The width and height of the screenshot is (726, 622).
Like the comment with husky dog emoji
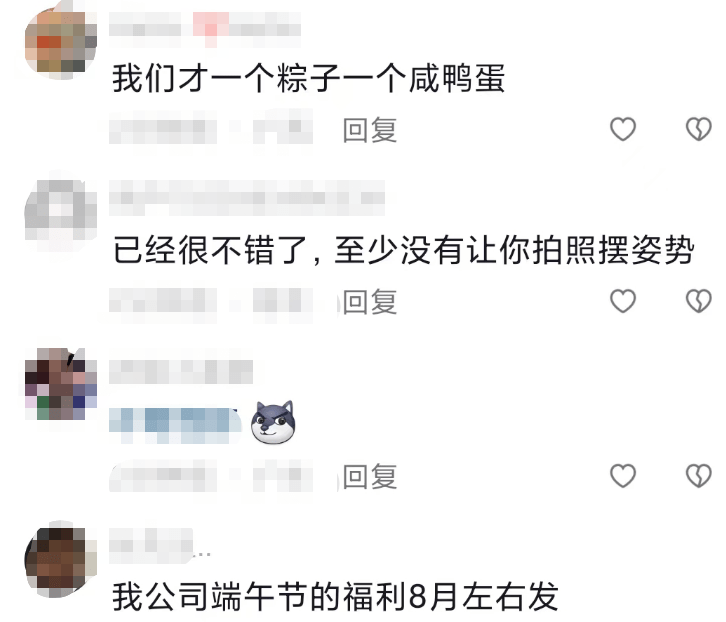coord(623,476)
